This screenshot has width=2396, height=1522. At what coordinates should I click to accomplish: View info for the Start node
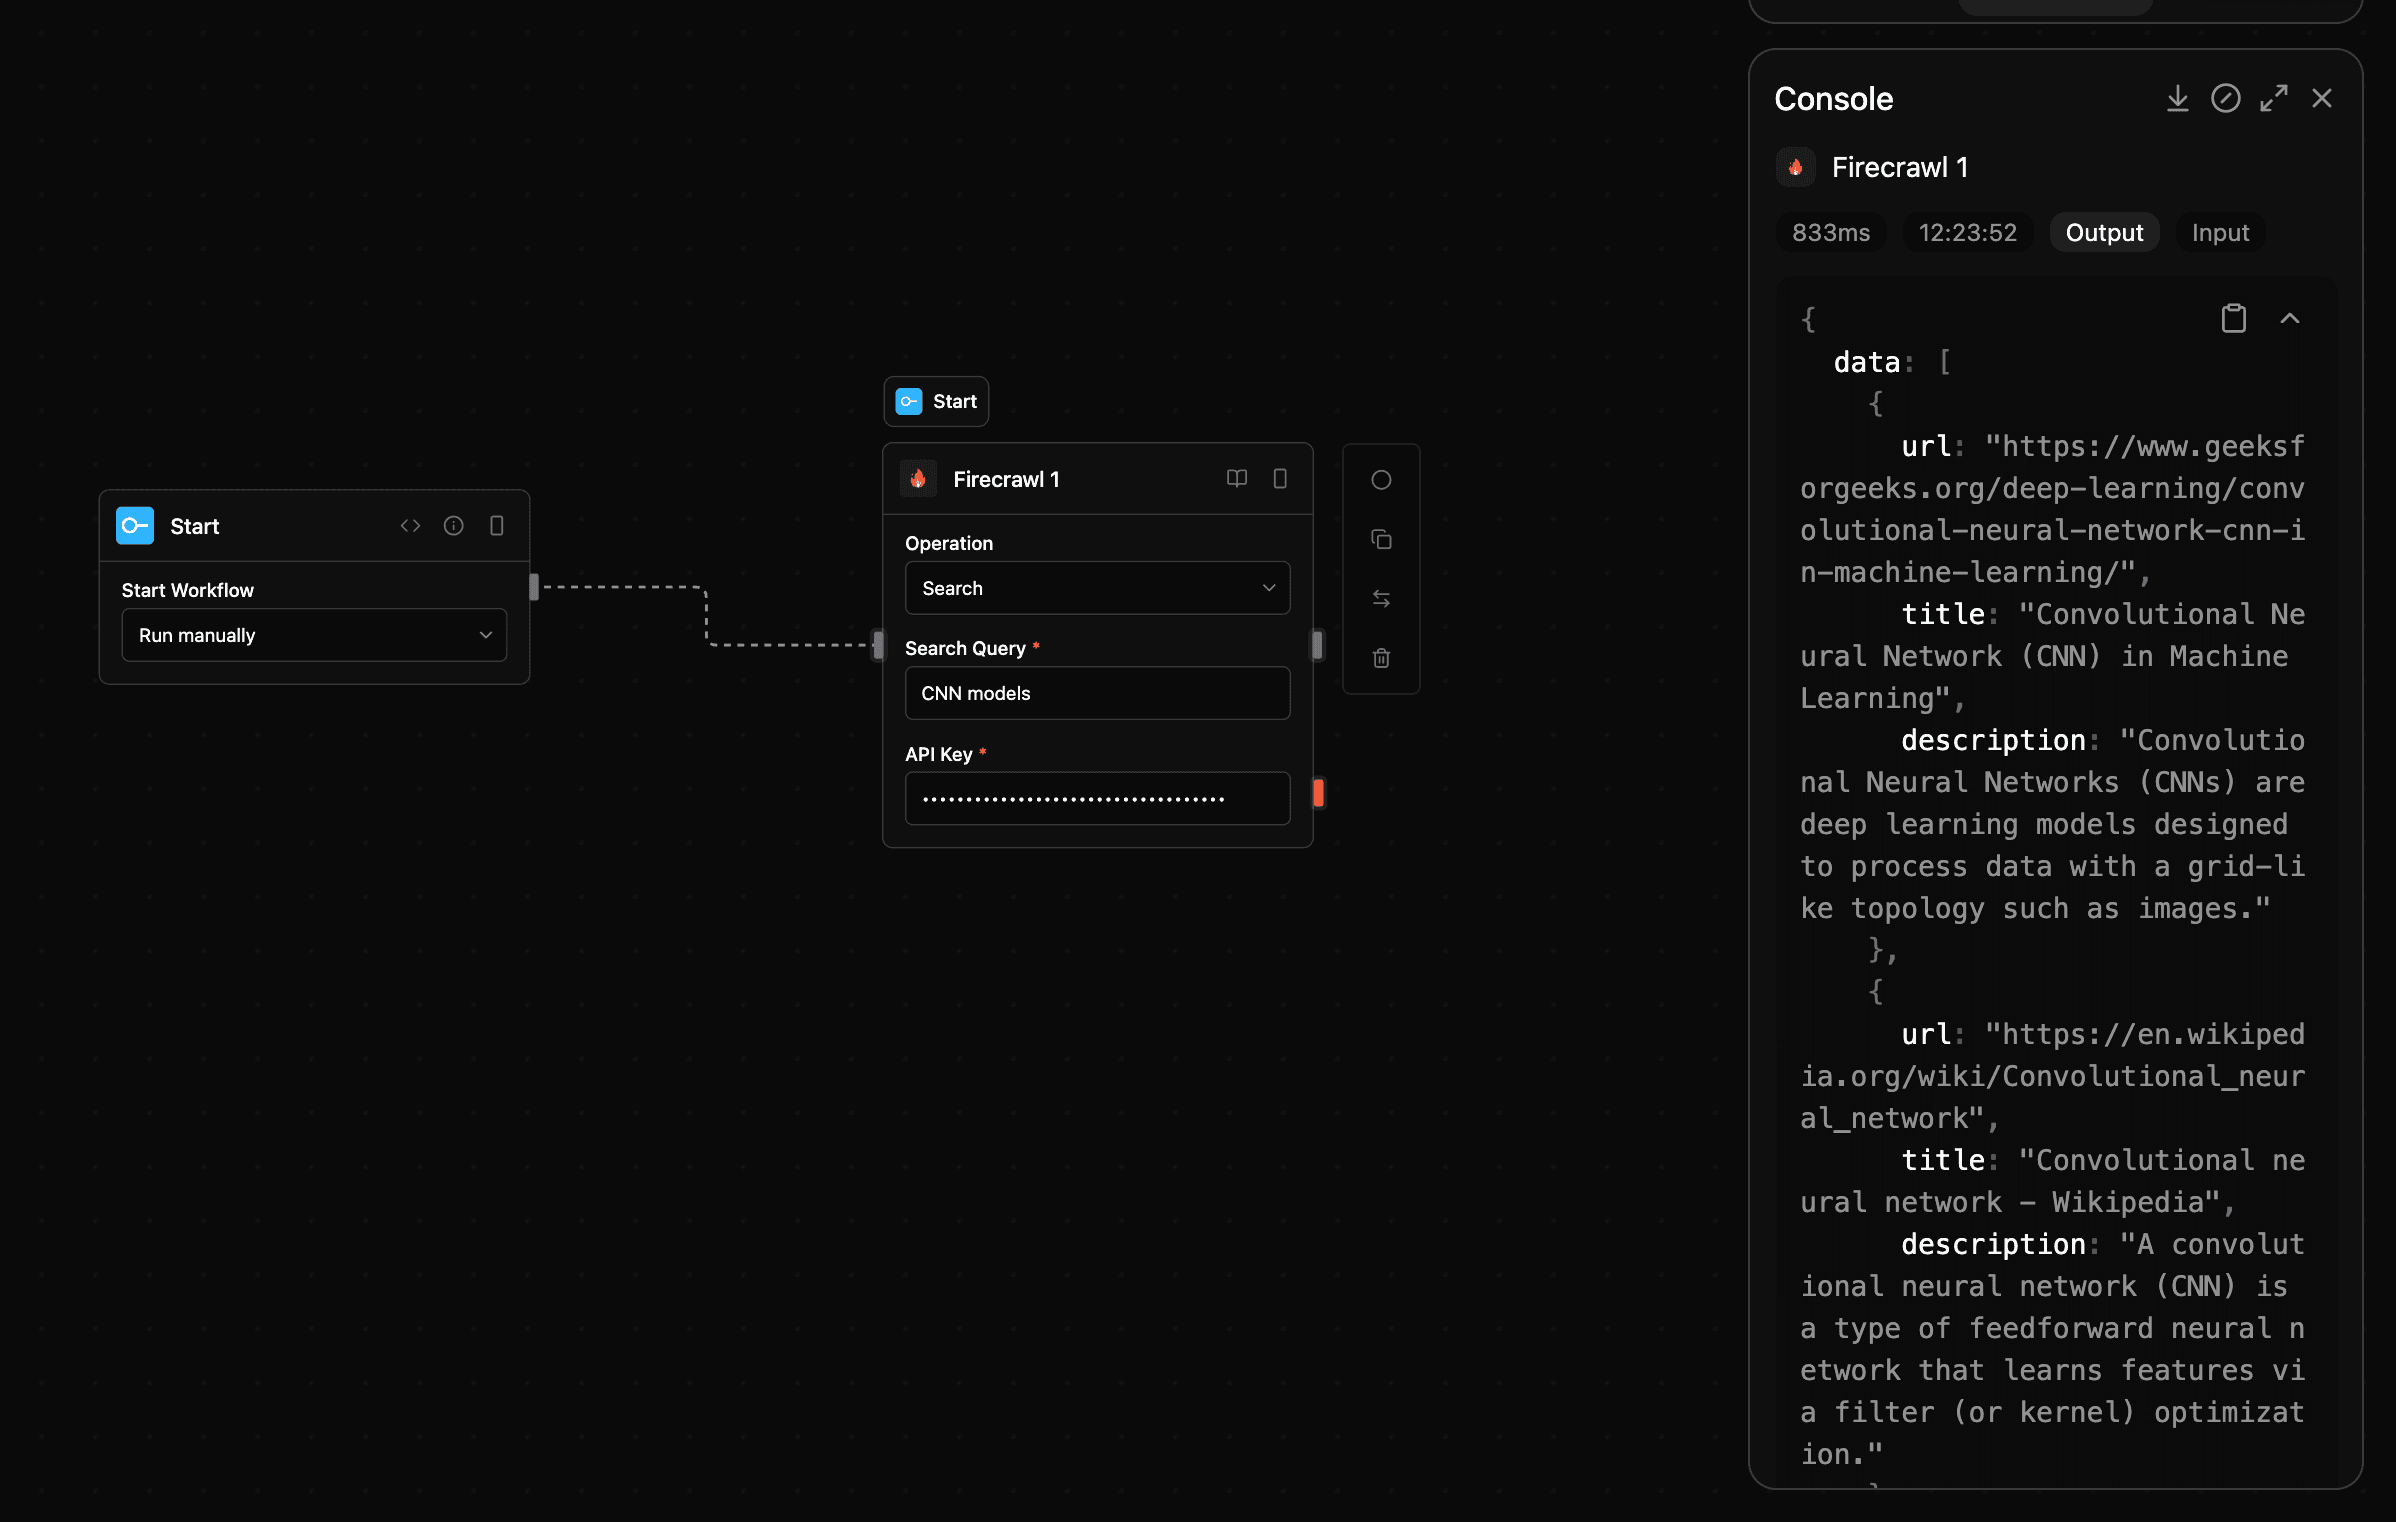point(453,525)
